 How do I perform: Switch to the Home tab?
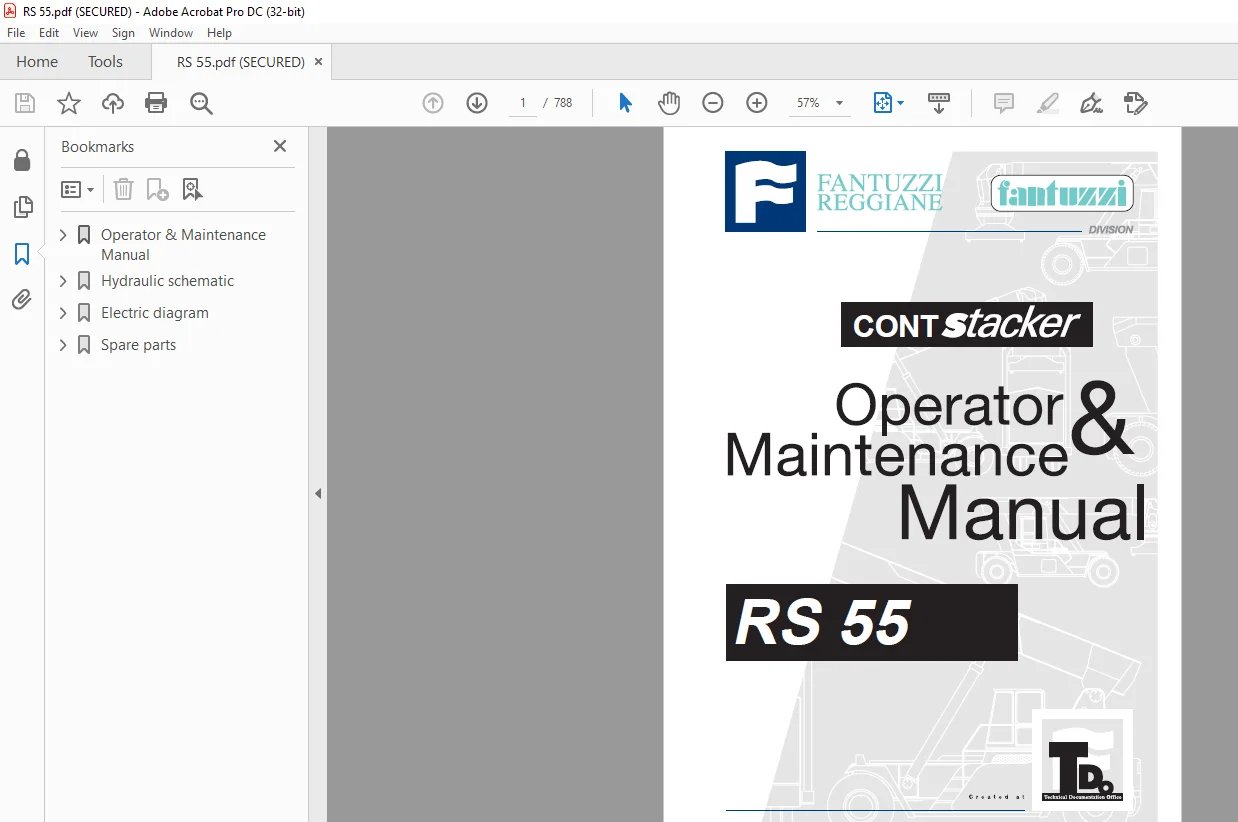pos(37,62)
